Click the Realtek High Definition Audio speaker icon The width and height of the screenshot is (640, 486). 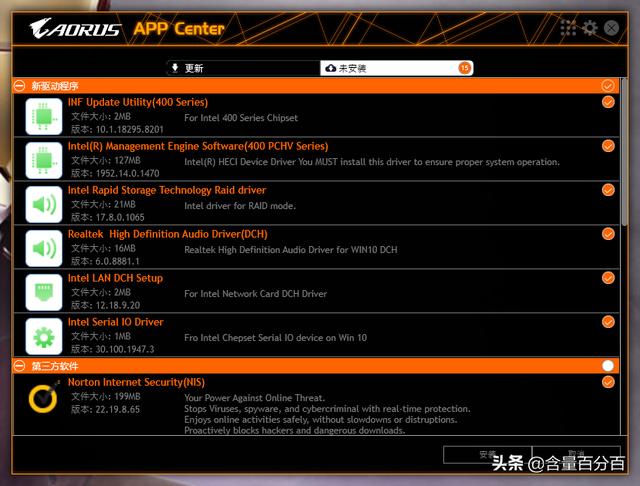pyautogui.click(x=44, y=248)
